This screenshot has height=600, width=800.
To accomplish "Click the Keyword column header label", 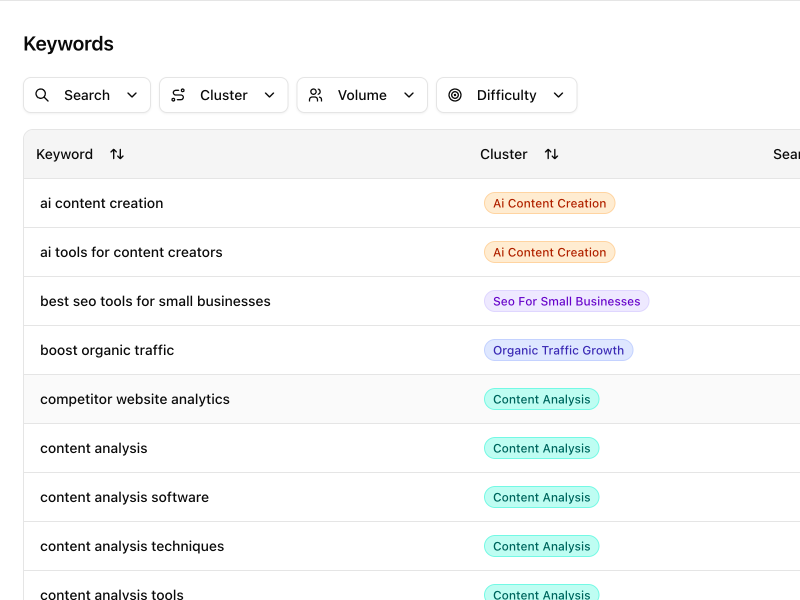I will point(64,154).
